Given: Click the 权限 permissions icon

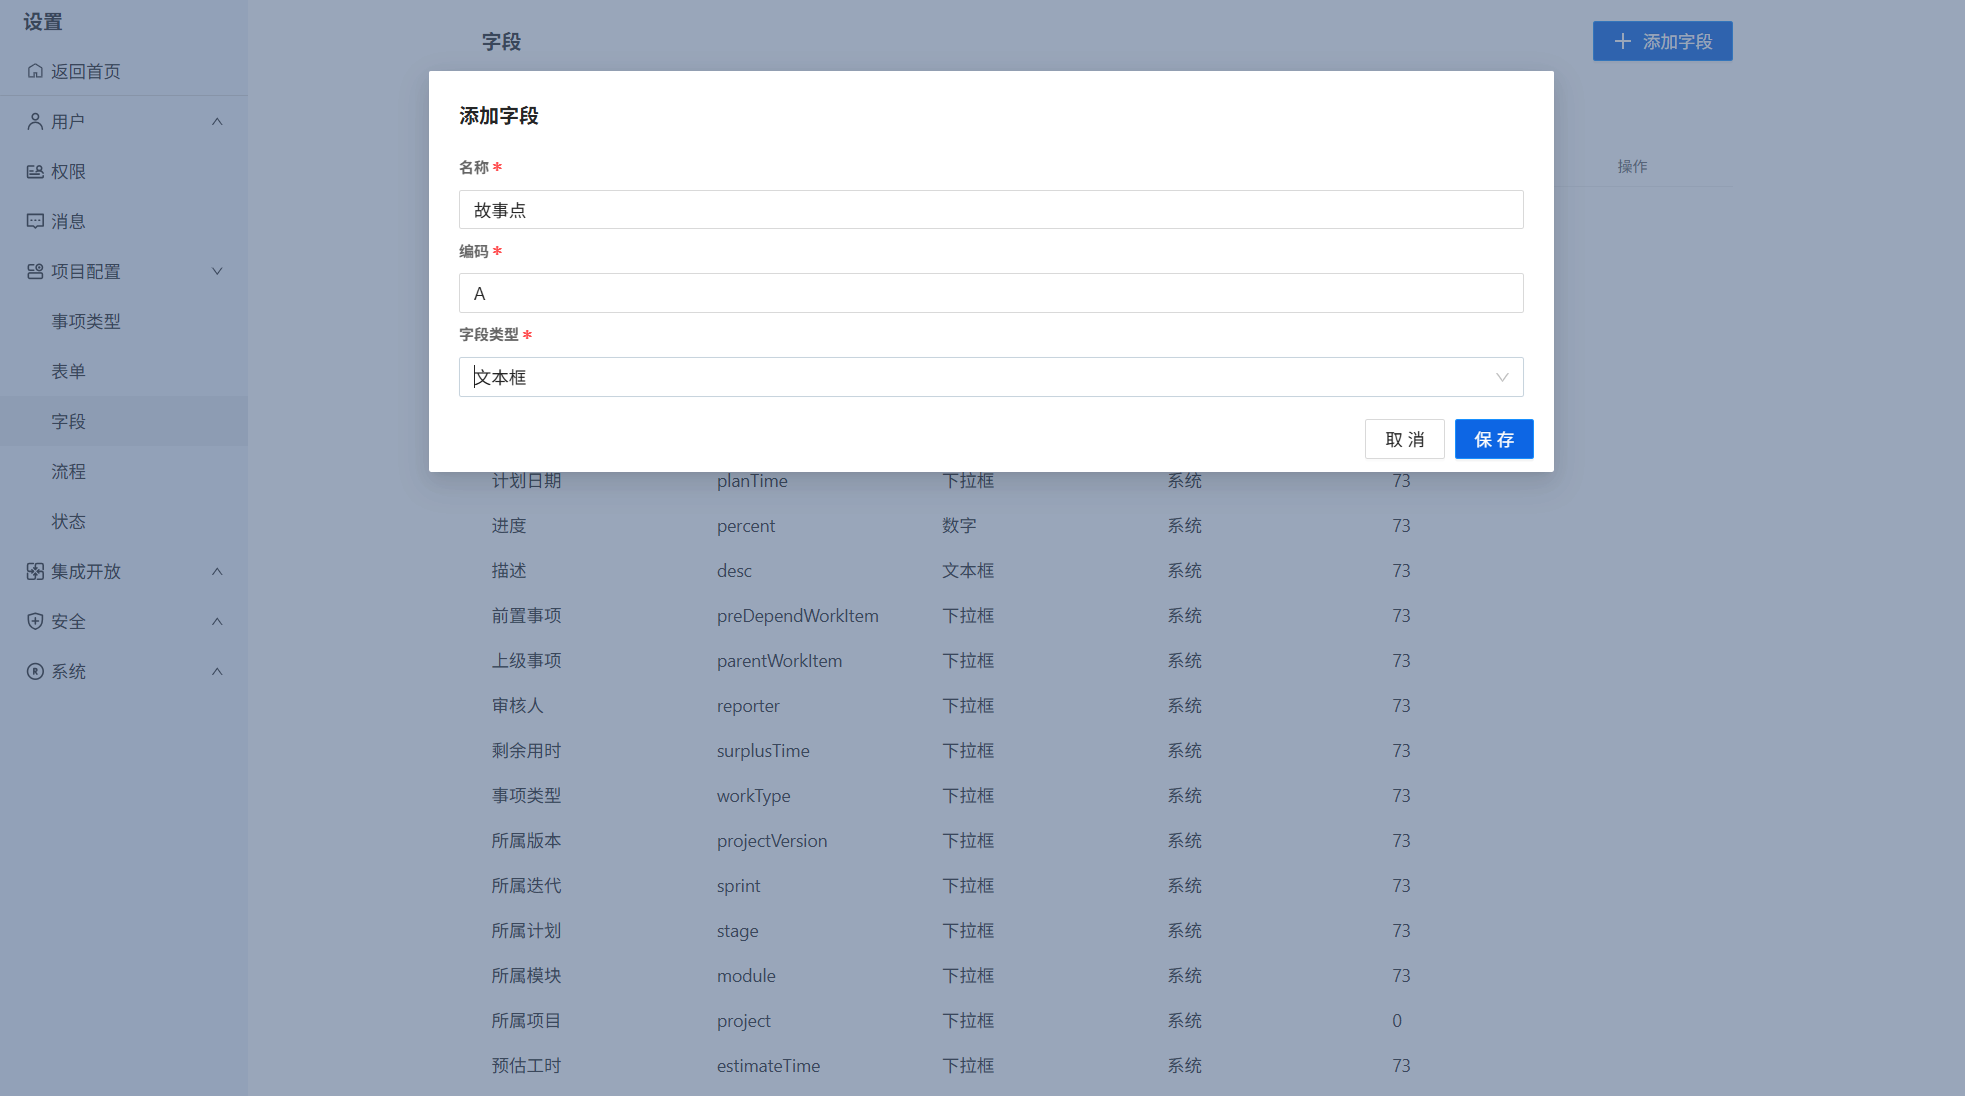Looking at the screenshot, I should click(x=35, y=171).
